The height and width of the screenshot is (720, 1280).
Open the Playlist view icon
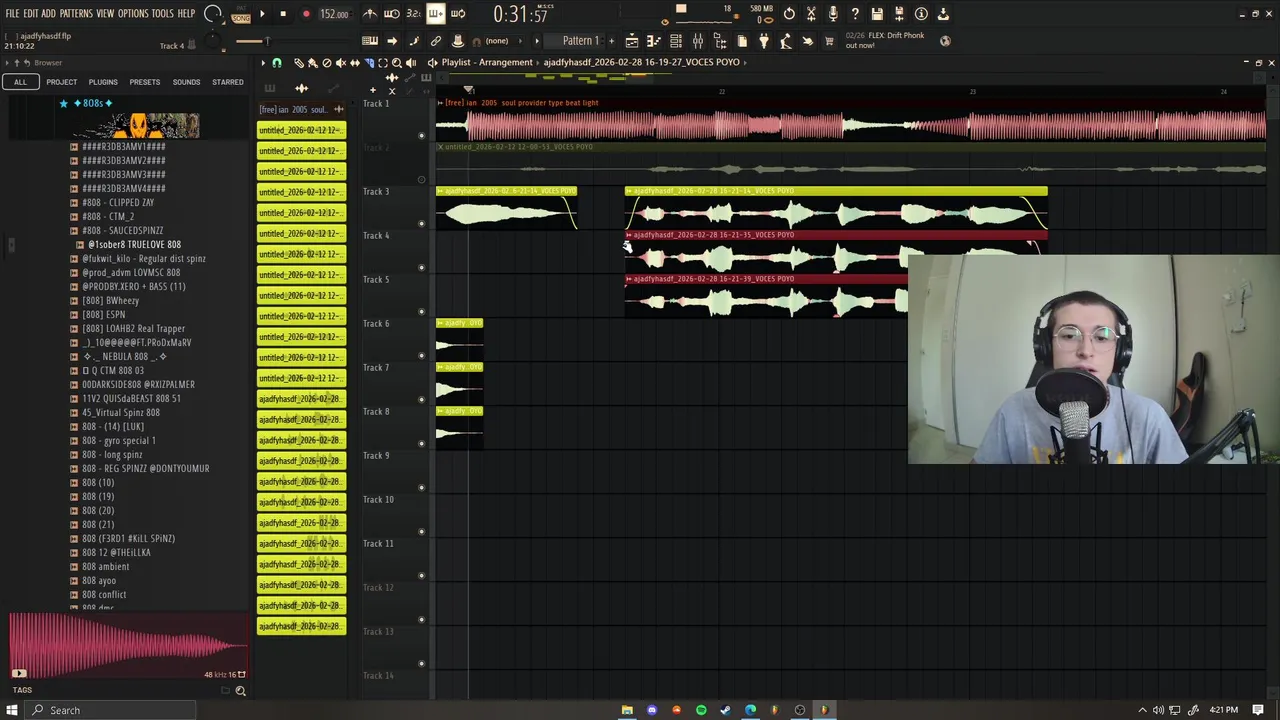click(632, 41)
